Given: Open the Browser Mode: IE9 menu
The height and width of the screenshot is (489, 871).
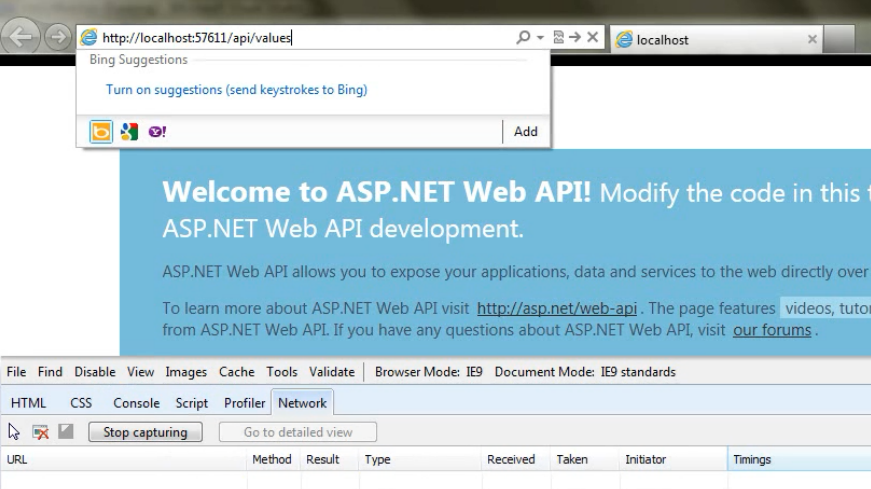Looking at the screenshot, I should click(x=429, y=372).
